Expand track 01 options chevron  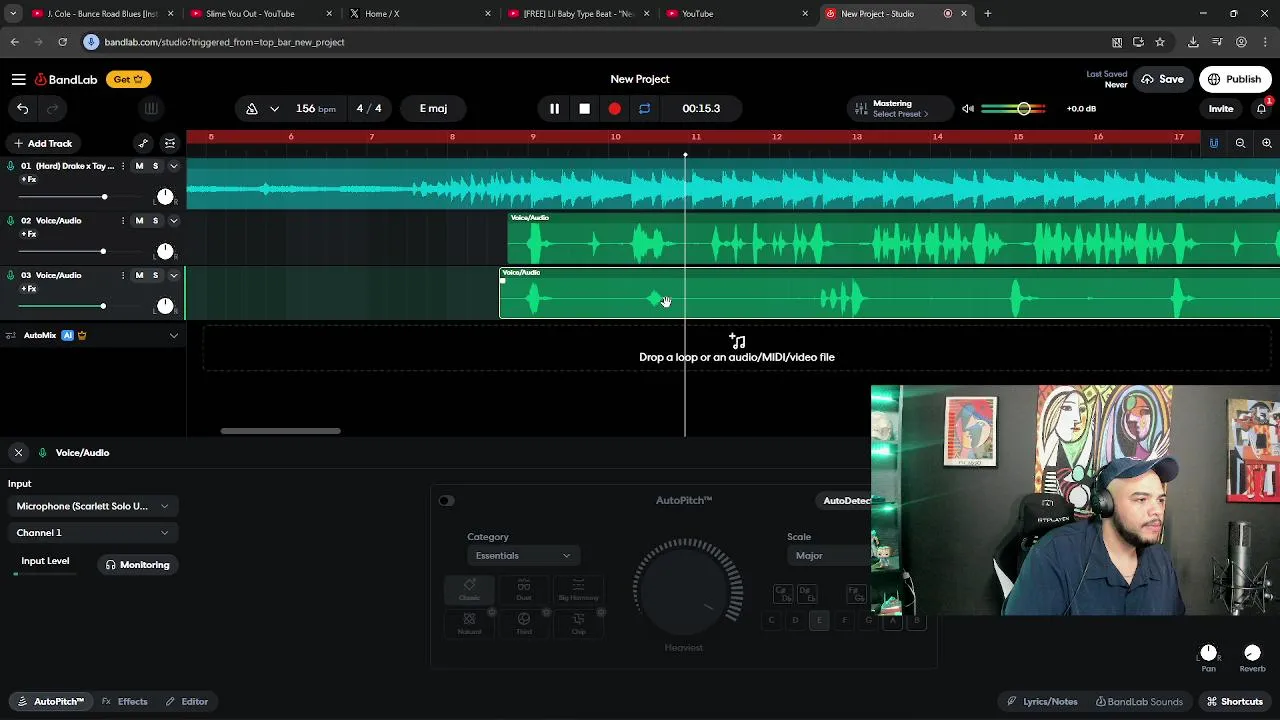click(x=173, y=166)
